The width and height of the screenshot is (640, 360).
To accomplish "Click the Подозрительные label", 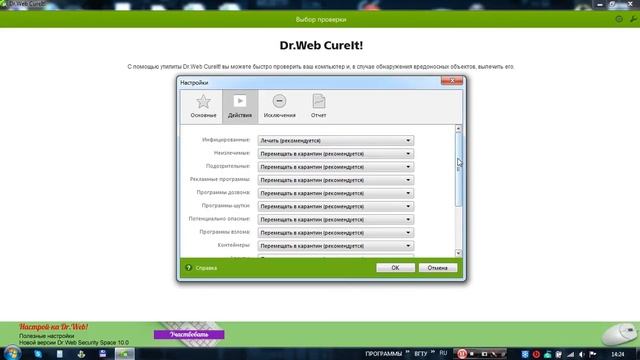I will tap(228, 166).
